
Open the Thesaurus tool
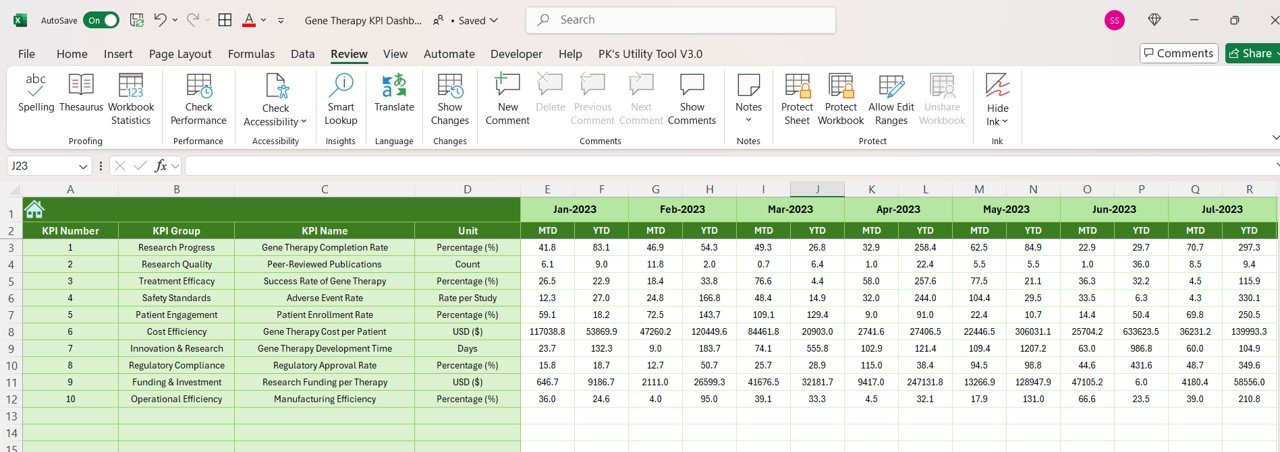pyautogui.click(x=81, y=93)
